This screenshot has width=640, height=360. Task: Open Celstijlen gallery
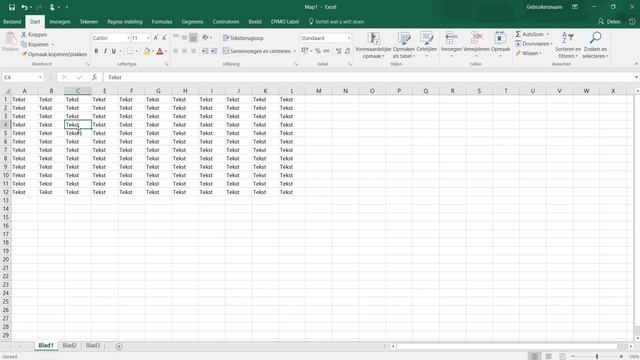tap(427, 45)
